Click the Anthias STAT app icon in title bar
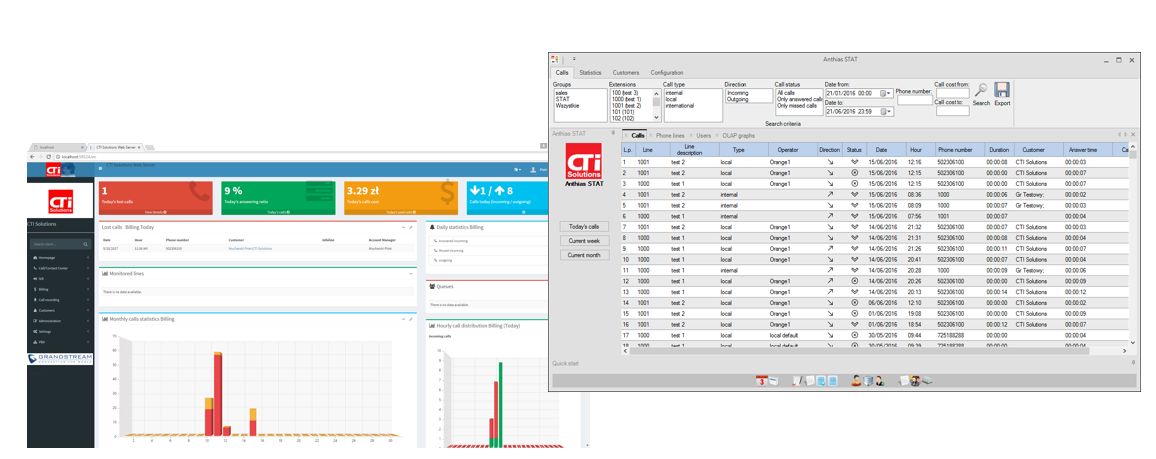 (555, 59)
